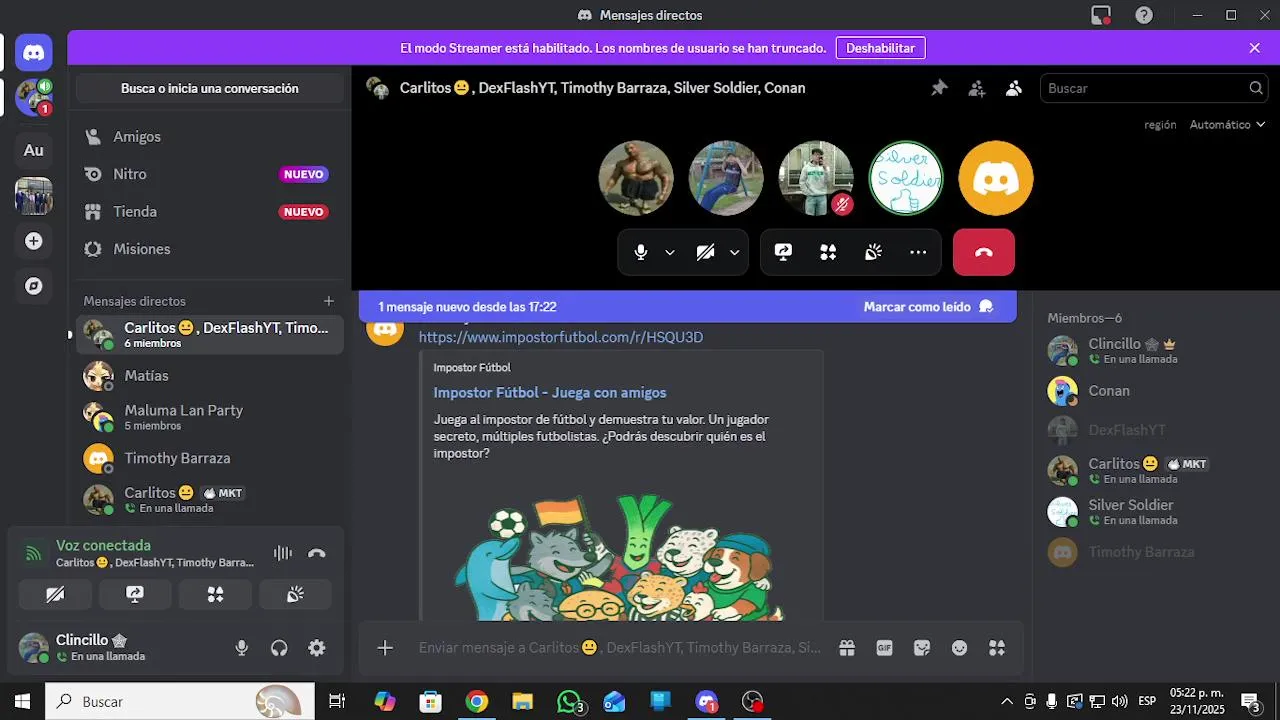Click Silver Soldier avatar in call
Viewport: 1280px width, 720px height.
coord(906,178)
